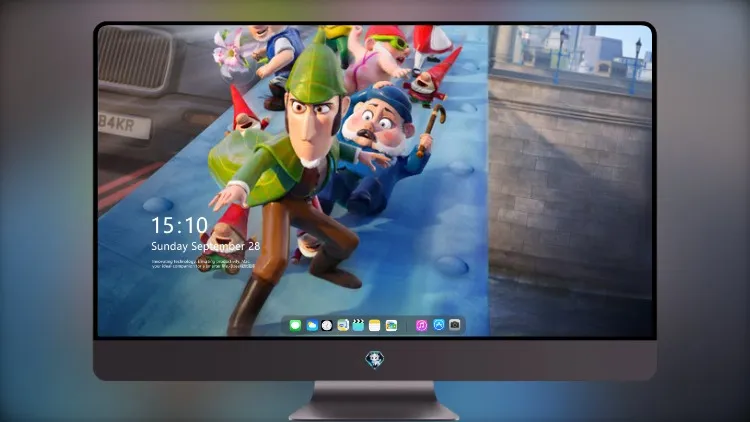Launch the Camera app from the dock

pos(455,325)
